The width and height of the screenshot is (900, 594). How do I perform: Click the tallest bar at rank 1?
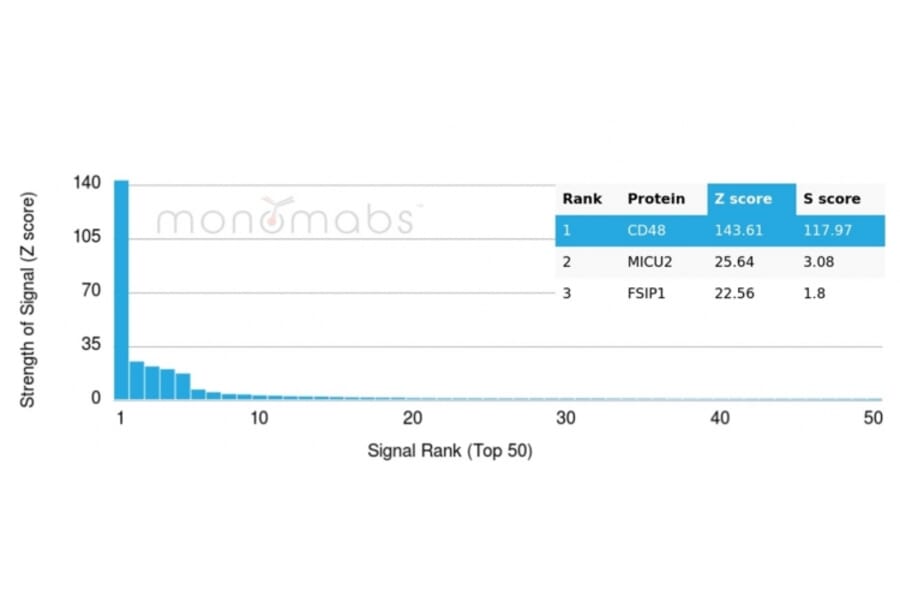coord(121,290)
